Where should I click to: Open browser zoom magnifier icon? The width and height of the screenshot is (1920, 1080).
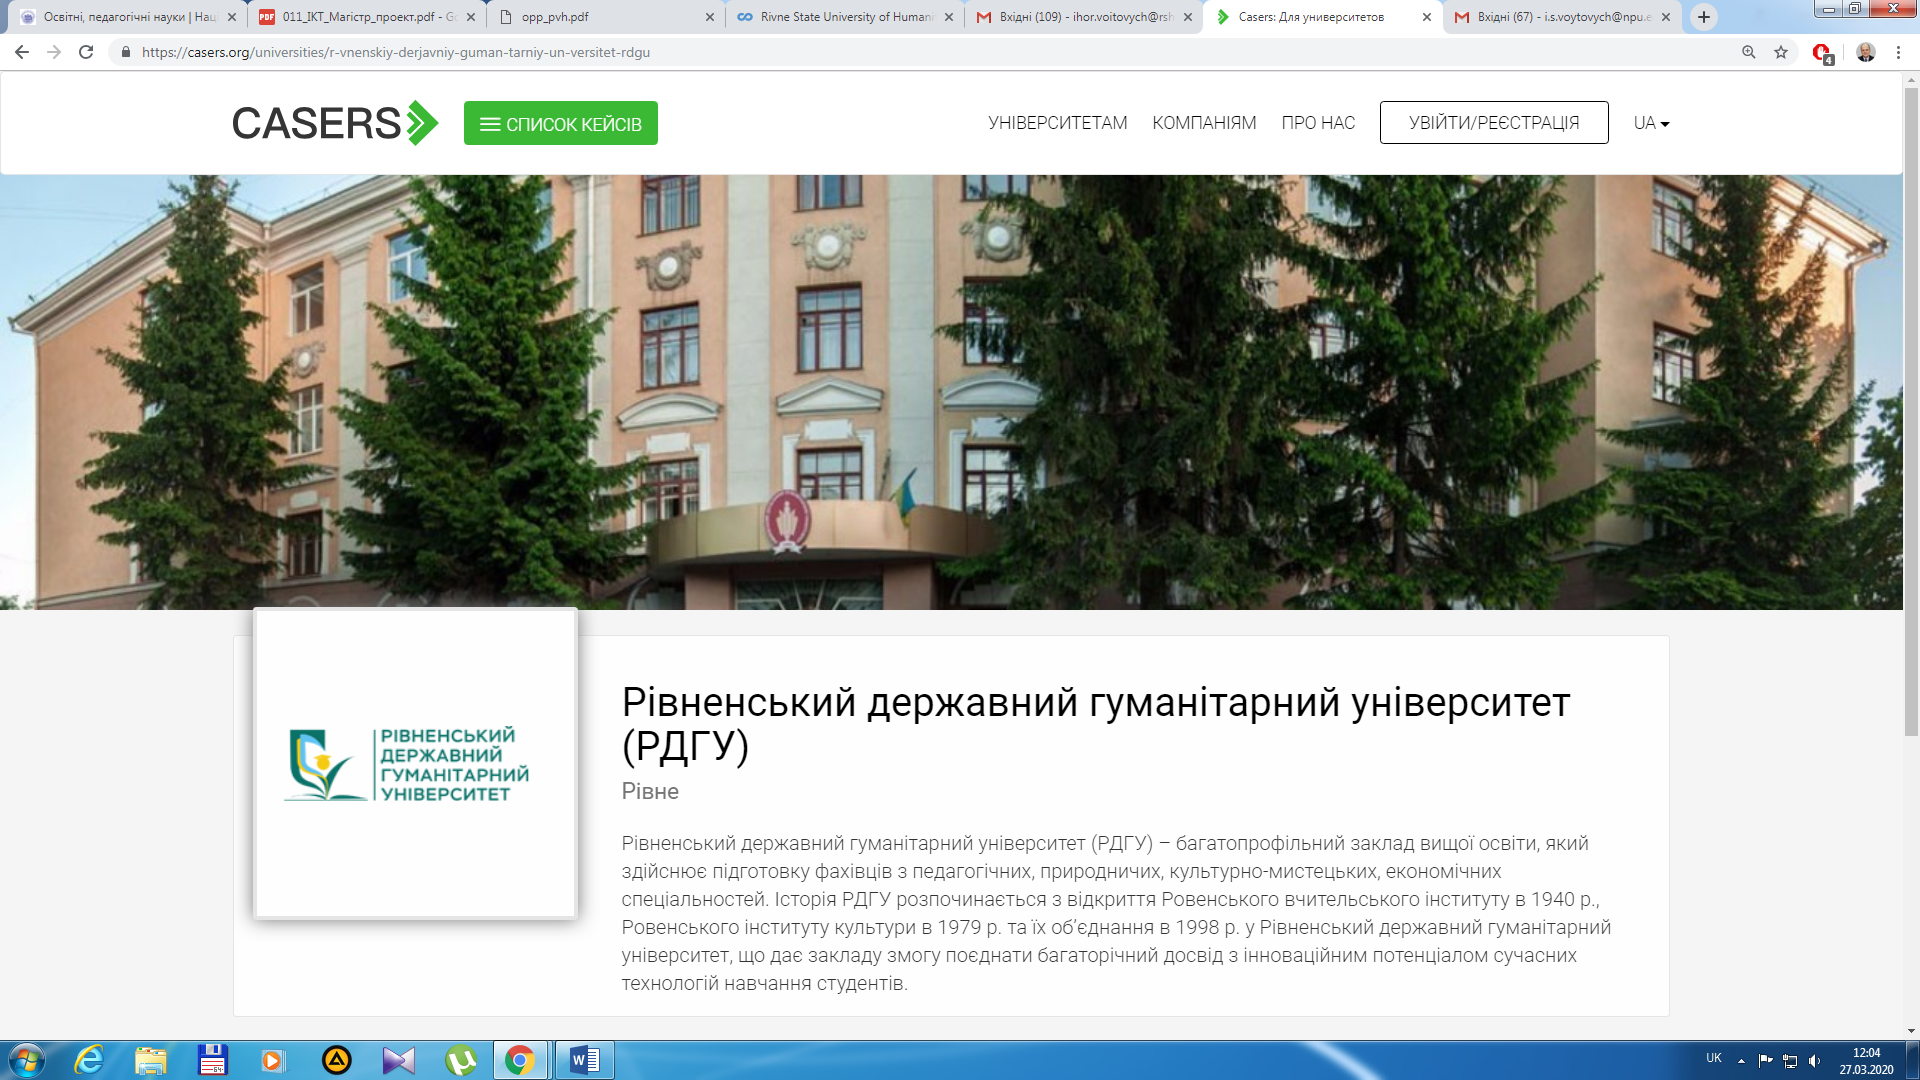point(1749,52)
